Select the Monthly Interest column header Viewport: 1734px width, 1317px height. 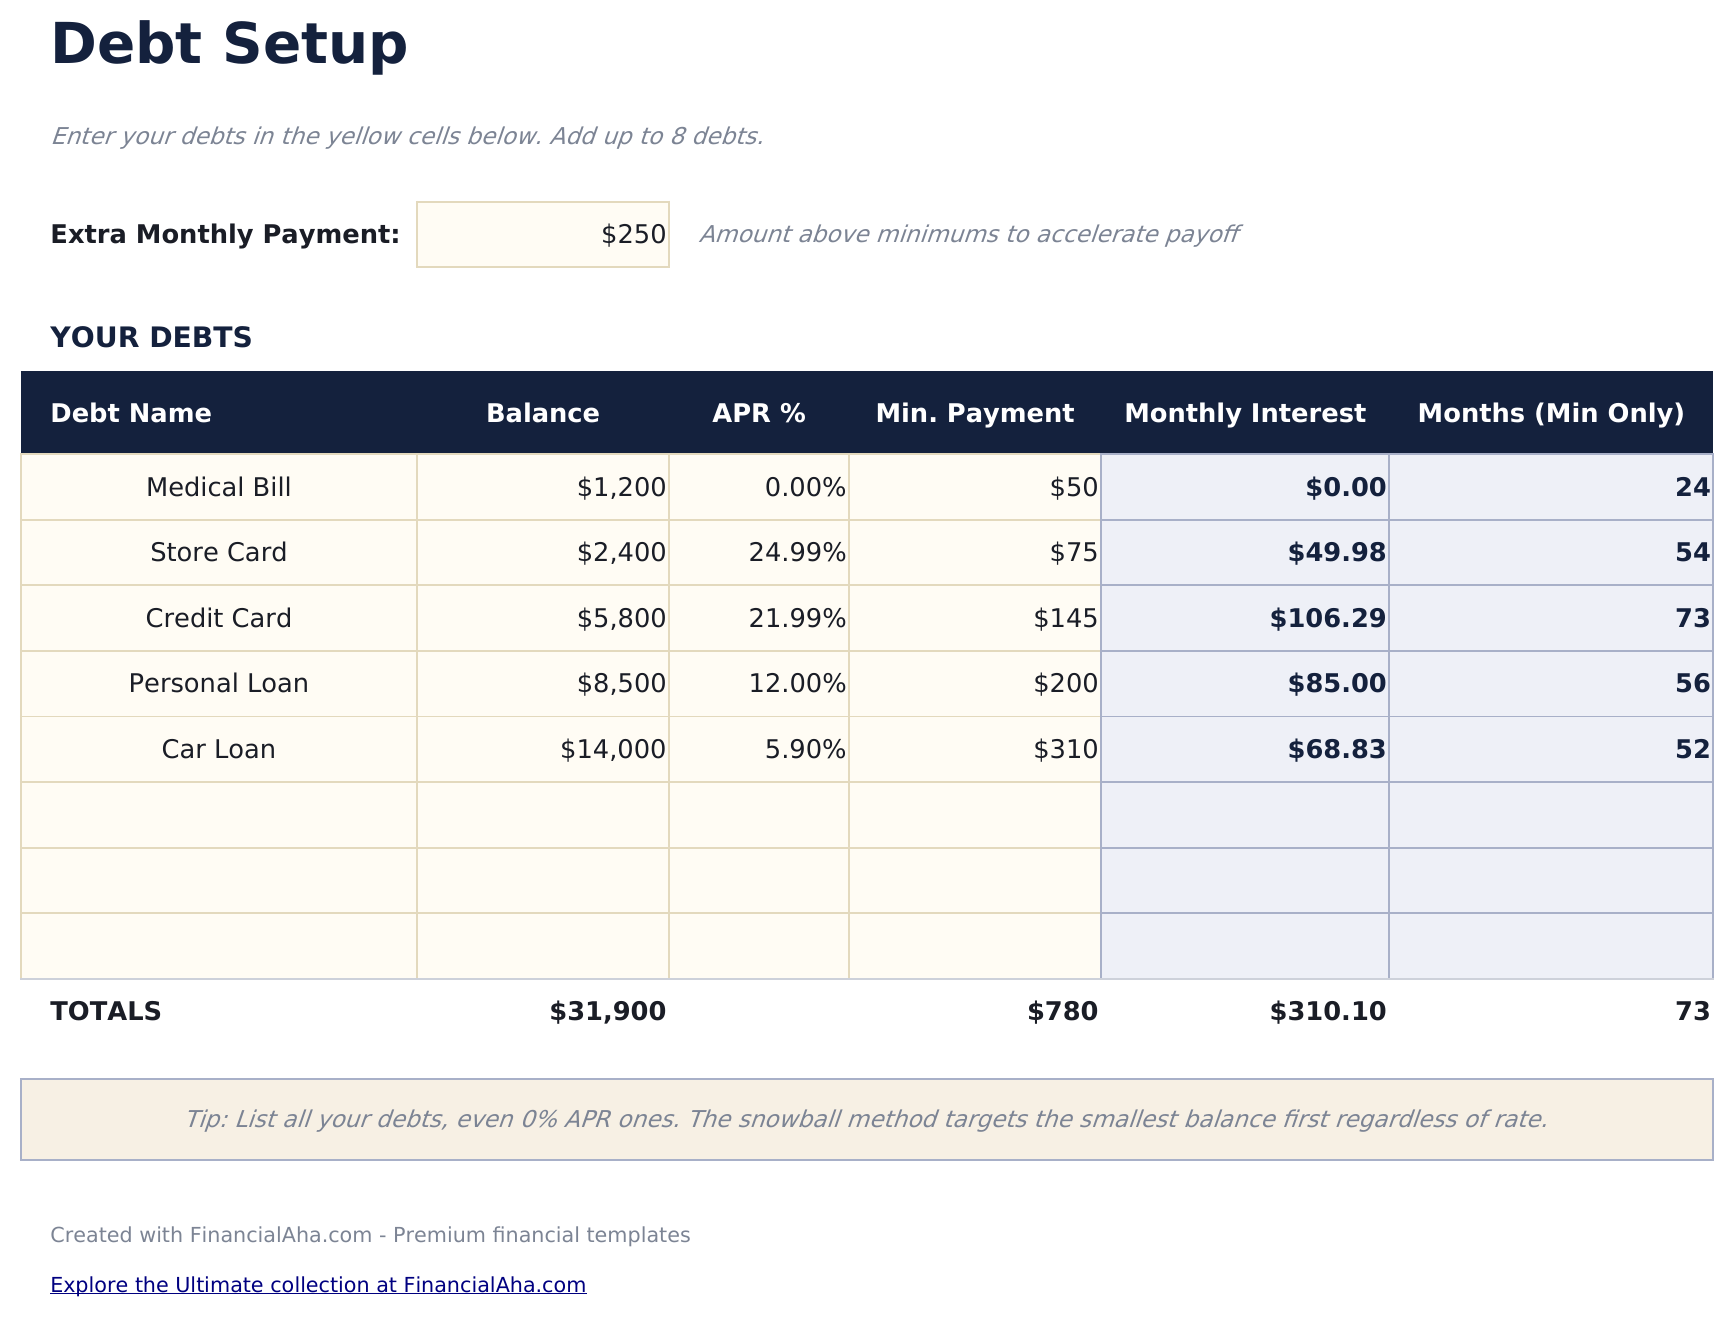point(1246,412)
